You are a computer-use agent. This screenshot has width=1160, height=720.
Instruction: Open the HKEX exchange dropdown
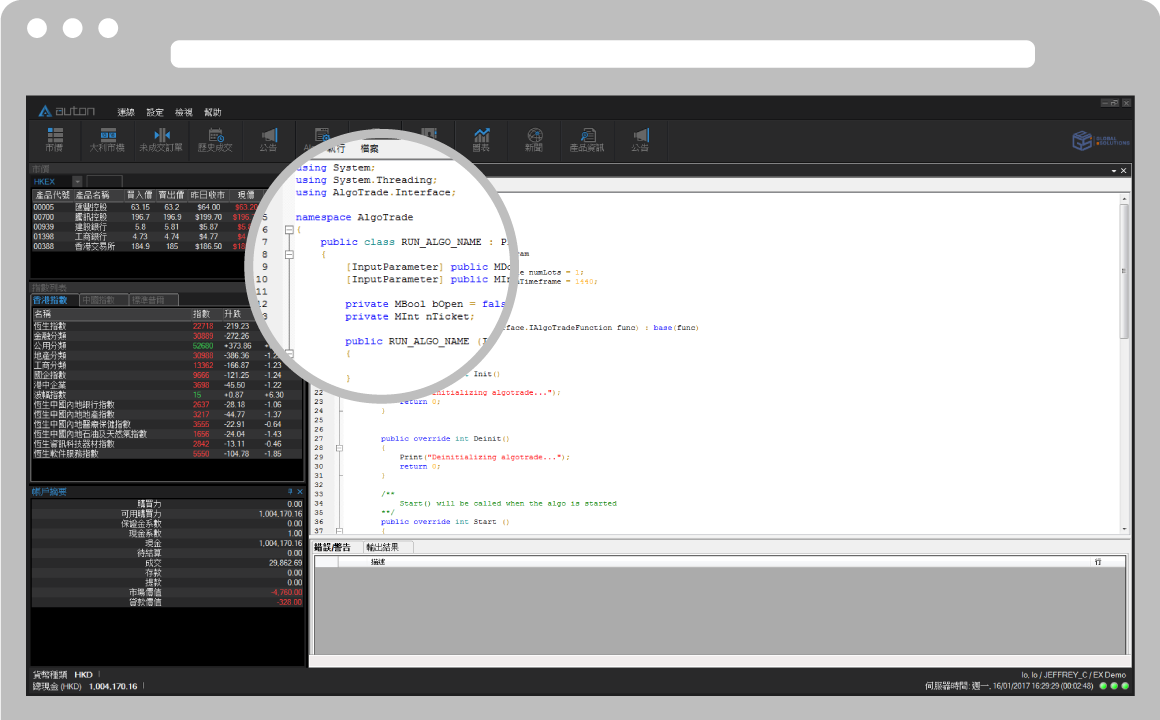[78, 182]
